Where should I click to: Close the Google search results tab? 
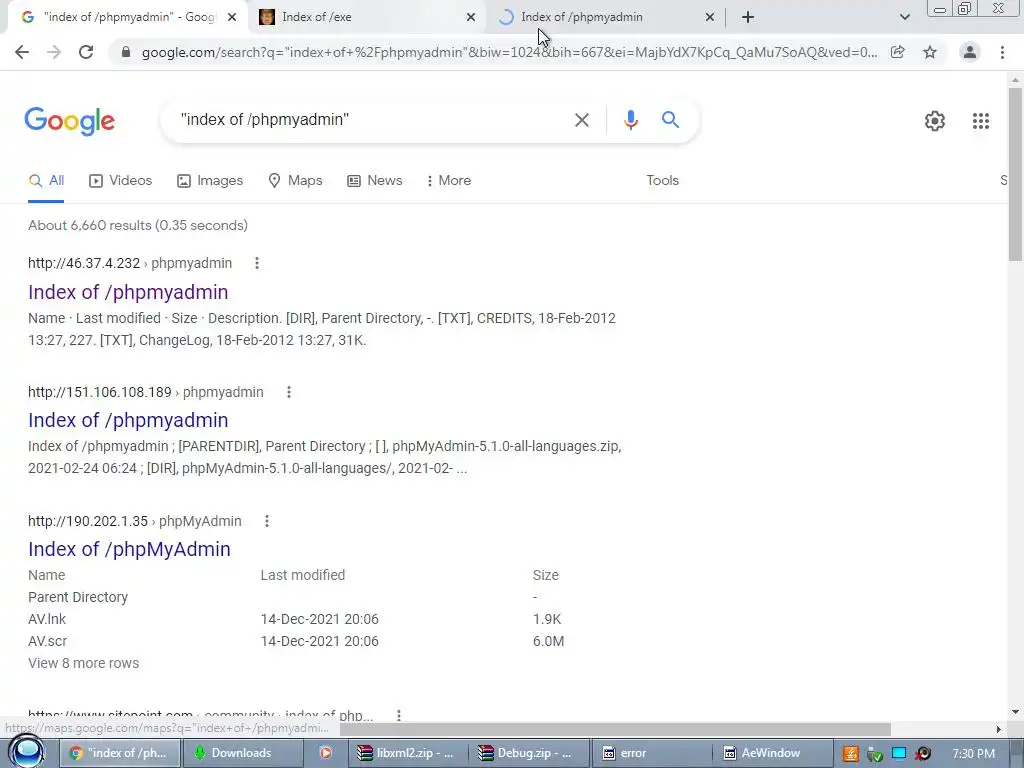coord(231,18)
